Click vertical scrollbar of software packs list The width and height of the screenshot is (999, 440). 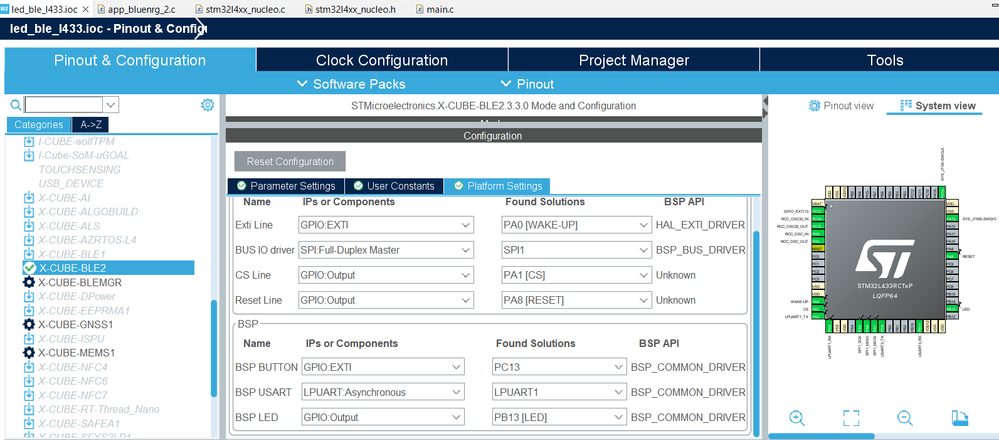pyautogui.click(x=213, y=347)
